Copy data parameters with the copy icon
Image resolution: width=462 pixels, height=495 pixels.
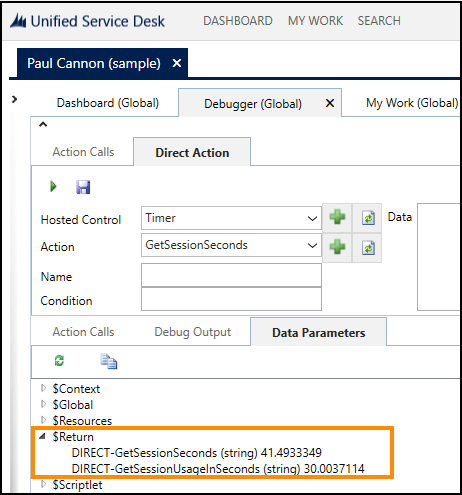pyautogui.click(x=109, y=361)
